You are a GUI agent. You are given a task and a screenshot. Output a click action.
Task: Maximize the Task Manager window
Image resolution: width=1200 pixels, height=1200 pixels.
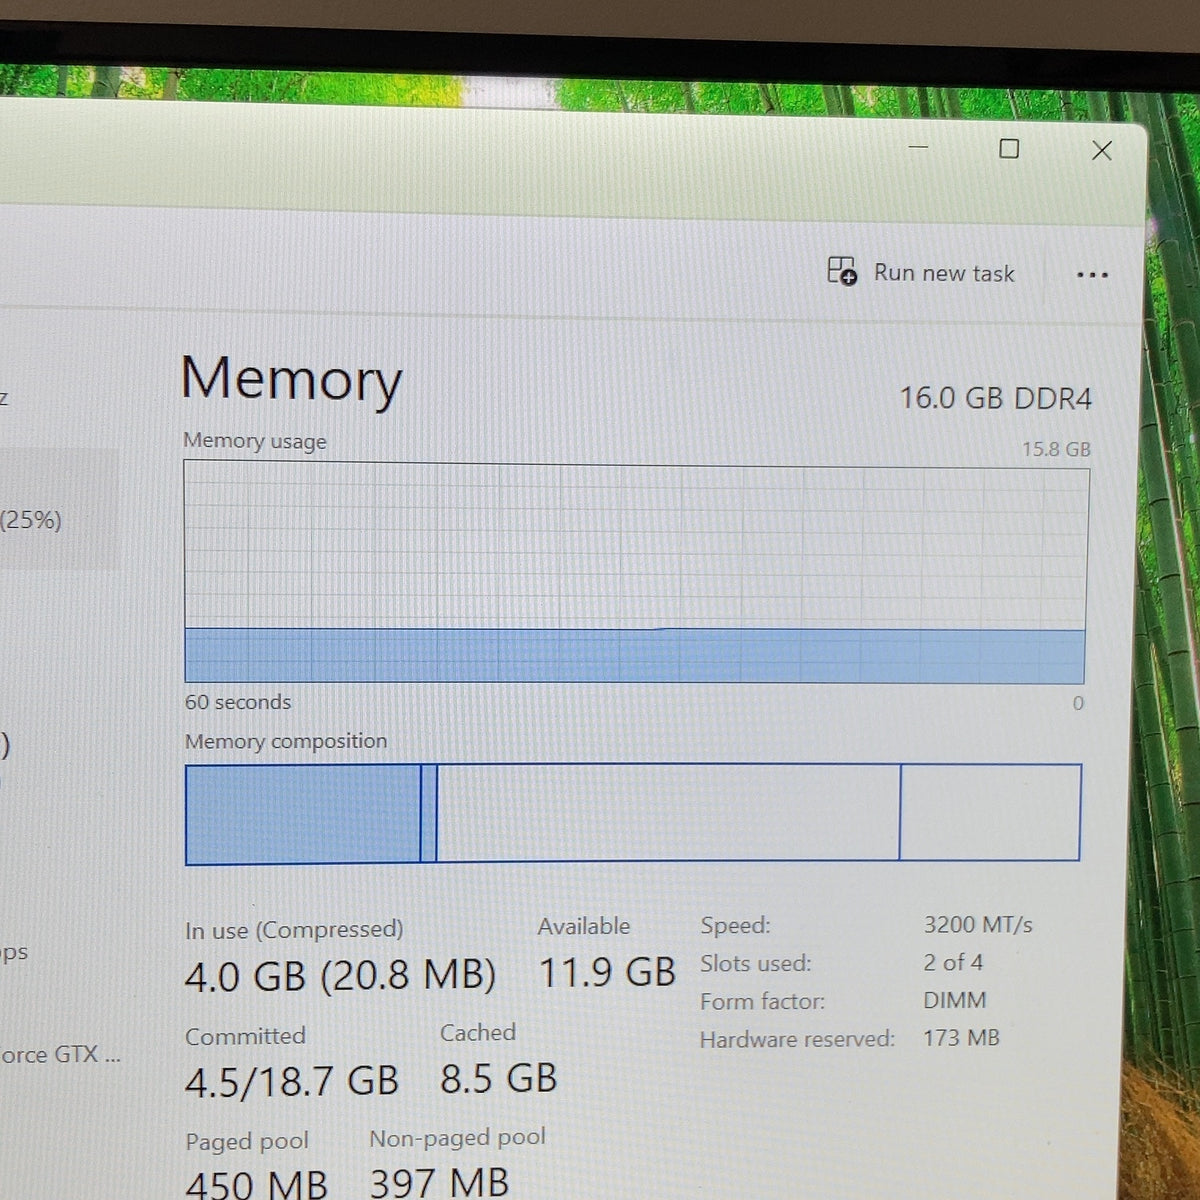1009,149
